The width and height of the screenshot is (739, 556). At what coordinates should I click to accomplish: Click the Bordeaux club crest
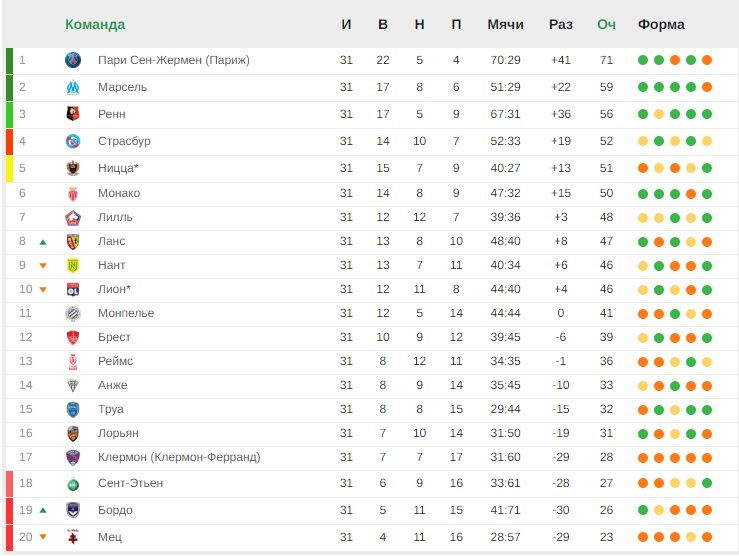tap(73, 510)
